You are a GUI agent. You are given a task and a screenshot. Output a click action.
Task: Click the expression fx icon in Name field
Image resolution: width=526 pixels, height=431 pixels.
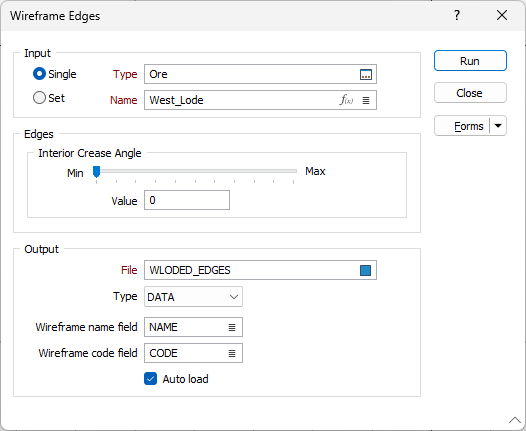click(347, 100)
